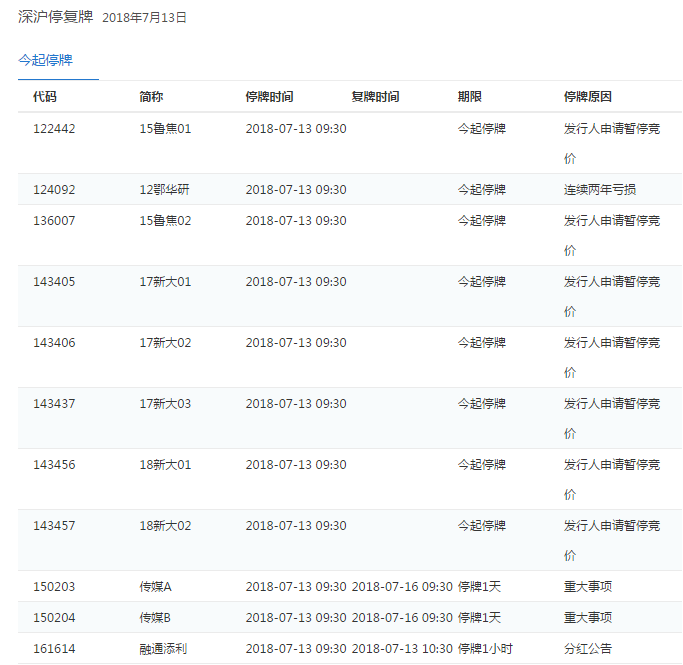Open stock code 122442
Screen dimensions: 683x665
(54, 128)
